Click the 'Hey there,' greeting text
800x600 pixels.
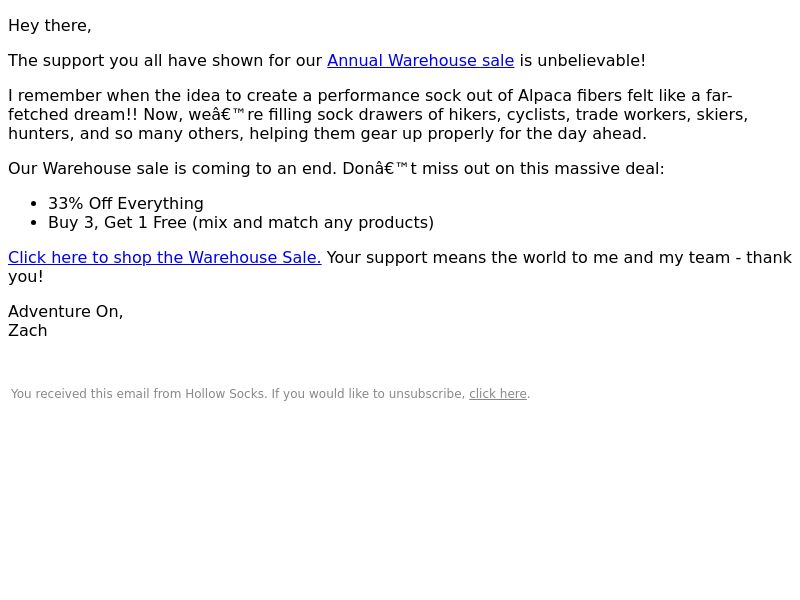click(49, 26)
